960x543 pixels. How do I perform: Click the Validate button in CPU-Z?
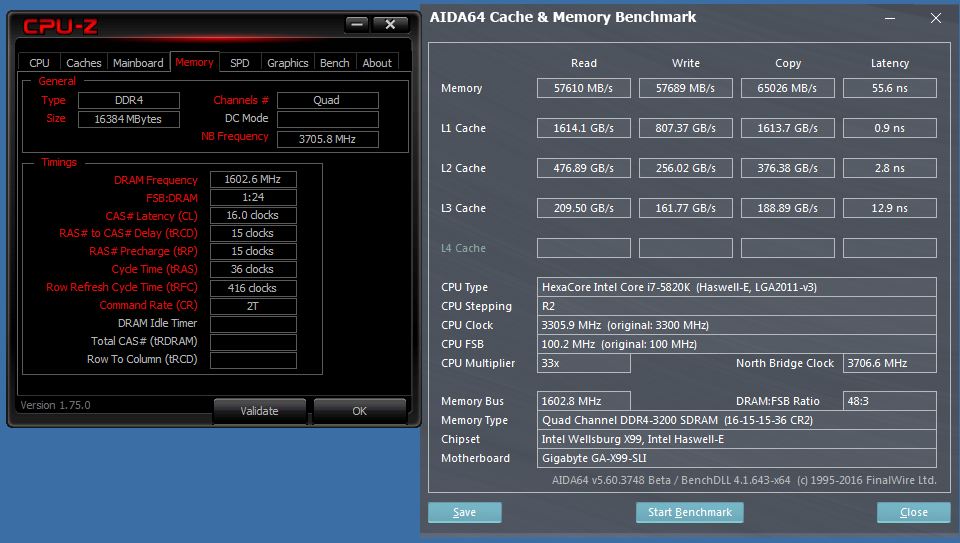260,411
